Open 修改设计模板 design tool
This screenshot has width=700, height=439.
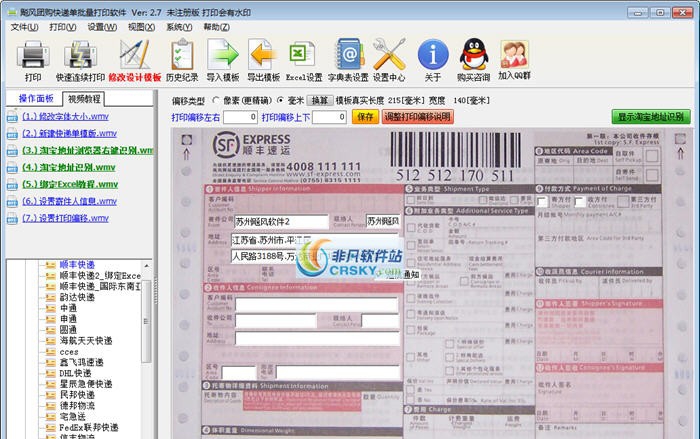pyautogui.click(x=134, y=54)
